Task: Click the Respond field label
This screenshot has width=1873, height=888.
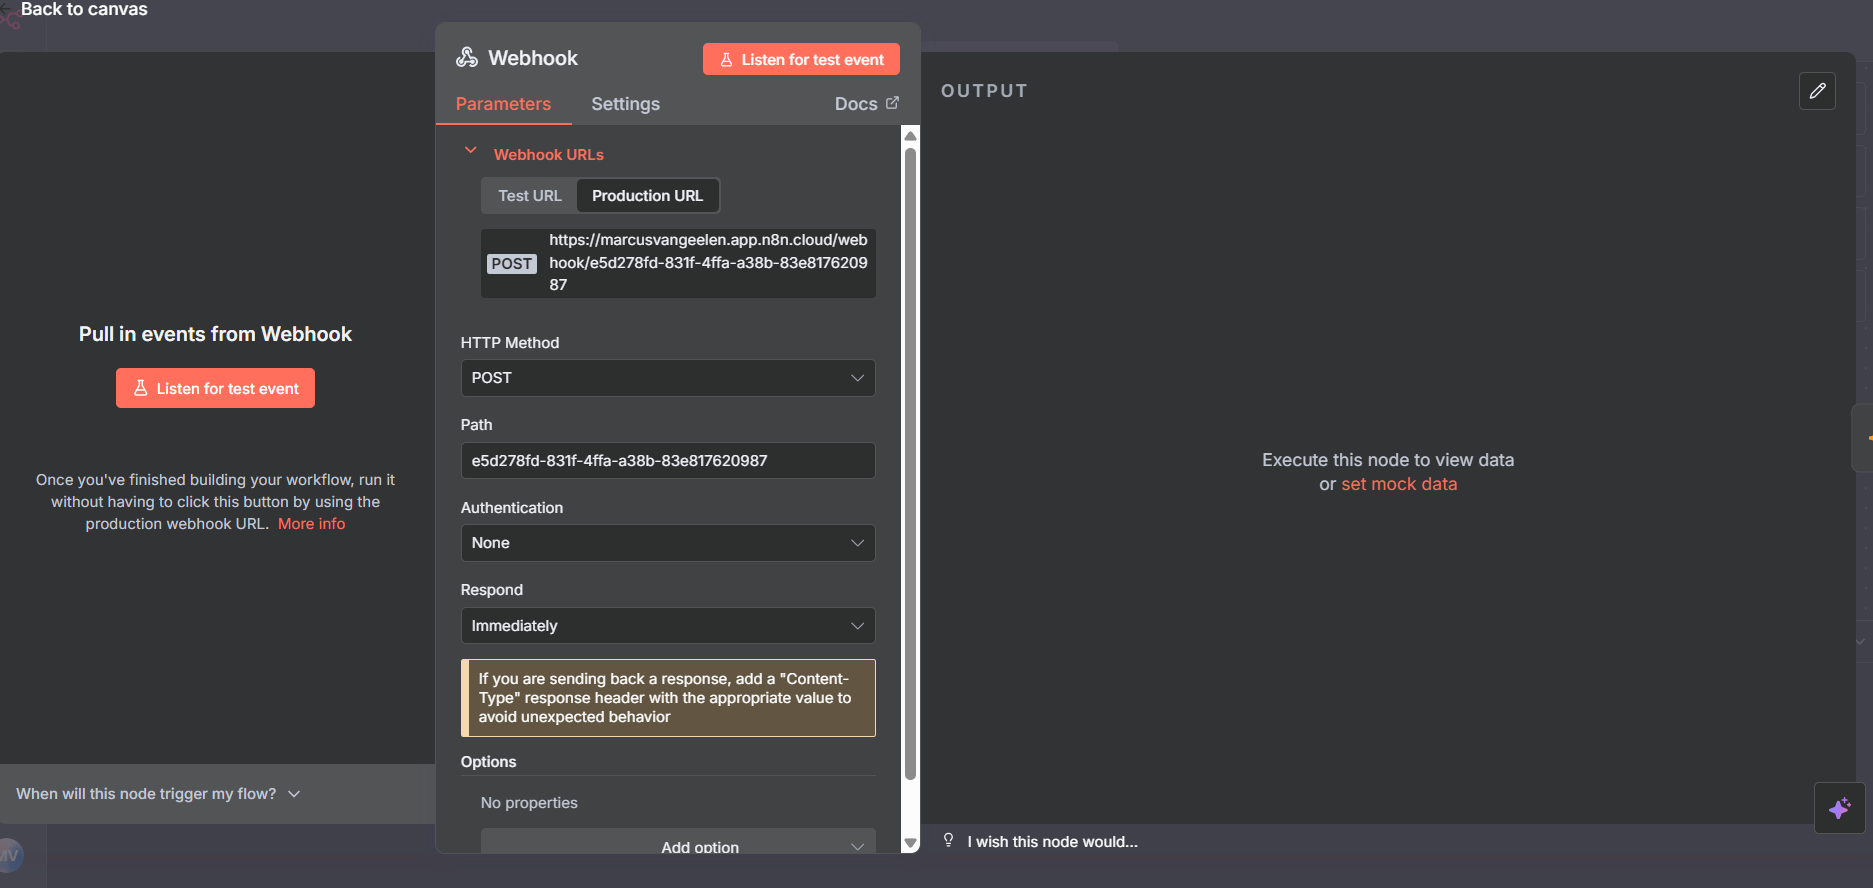Action: coord(492,590)
